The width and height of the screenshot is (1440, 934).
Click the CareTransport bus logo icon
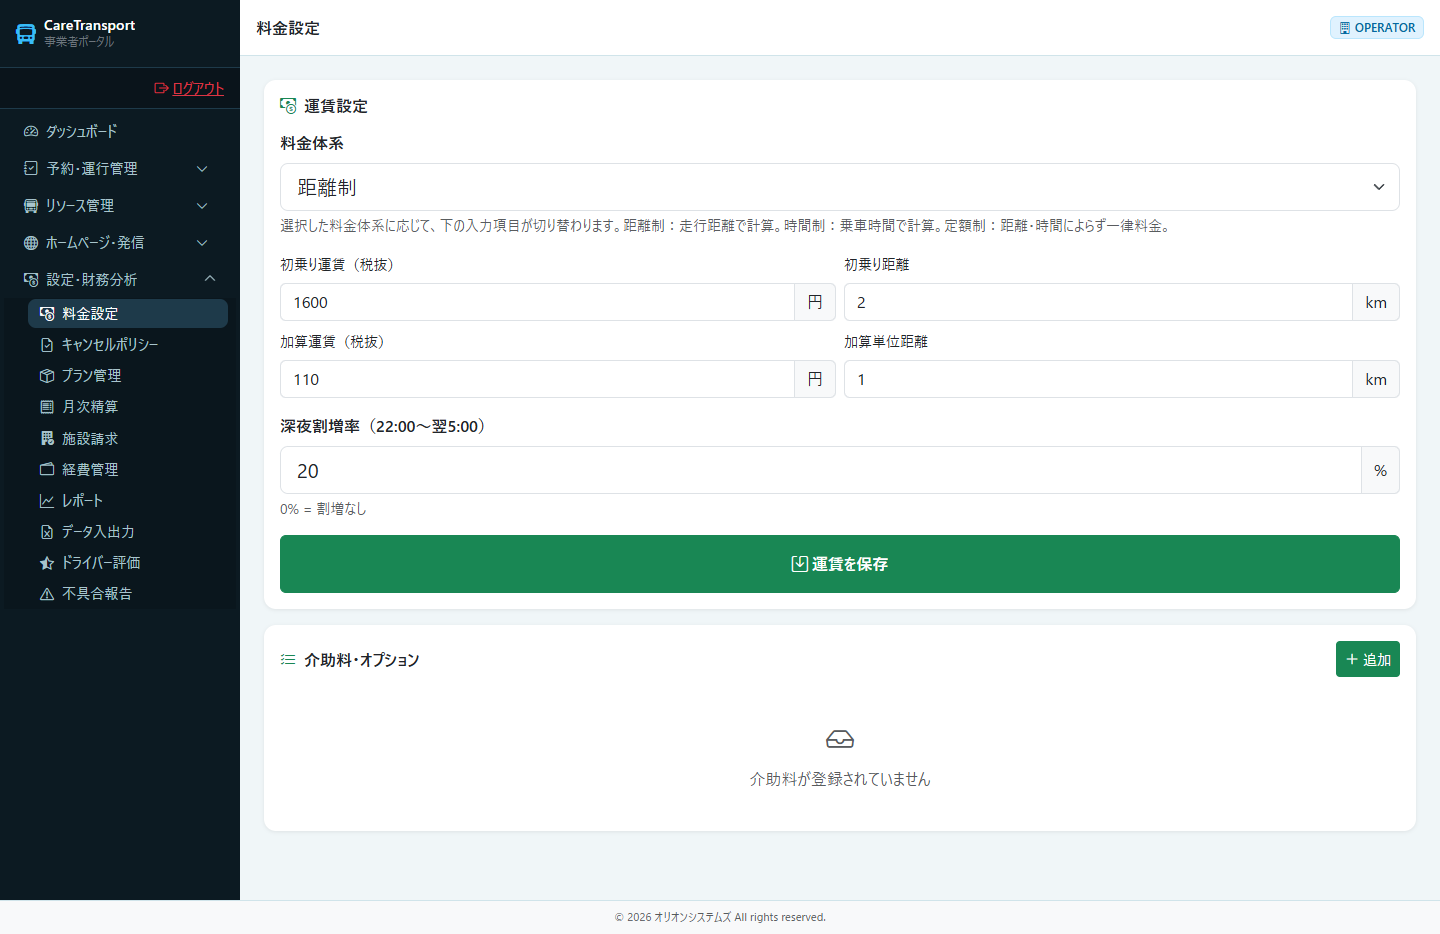click(x=26, y=34)
